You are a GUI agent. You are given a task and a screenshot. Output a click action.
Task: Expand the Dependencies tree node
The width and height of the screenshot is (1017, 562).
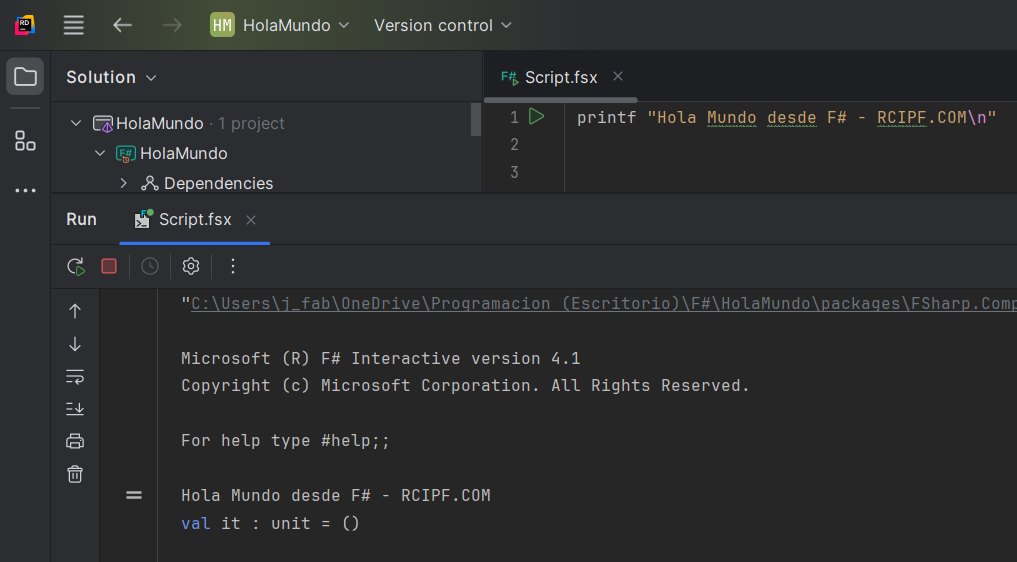coord(124,183)
